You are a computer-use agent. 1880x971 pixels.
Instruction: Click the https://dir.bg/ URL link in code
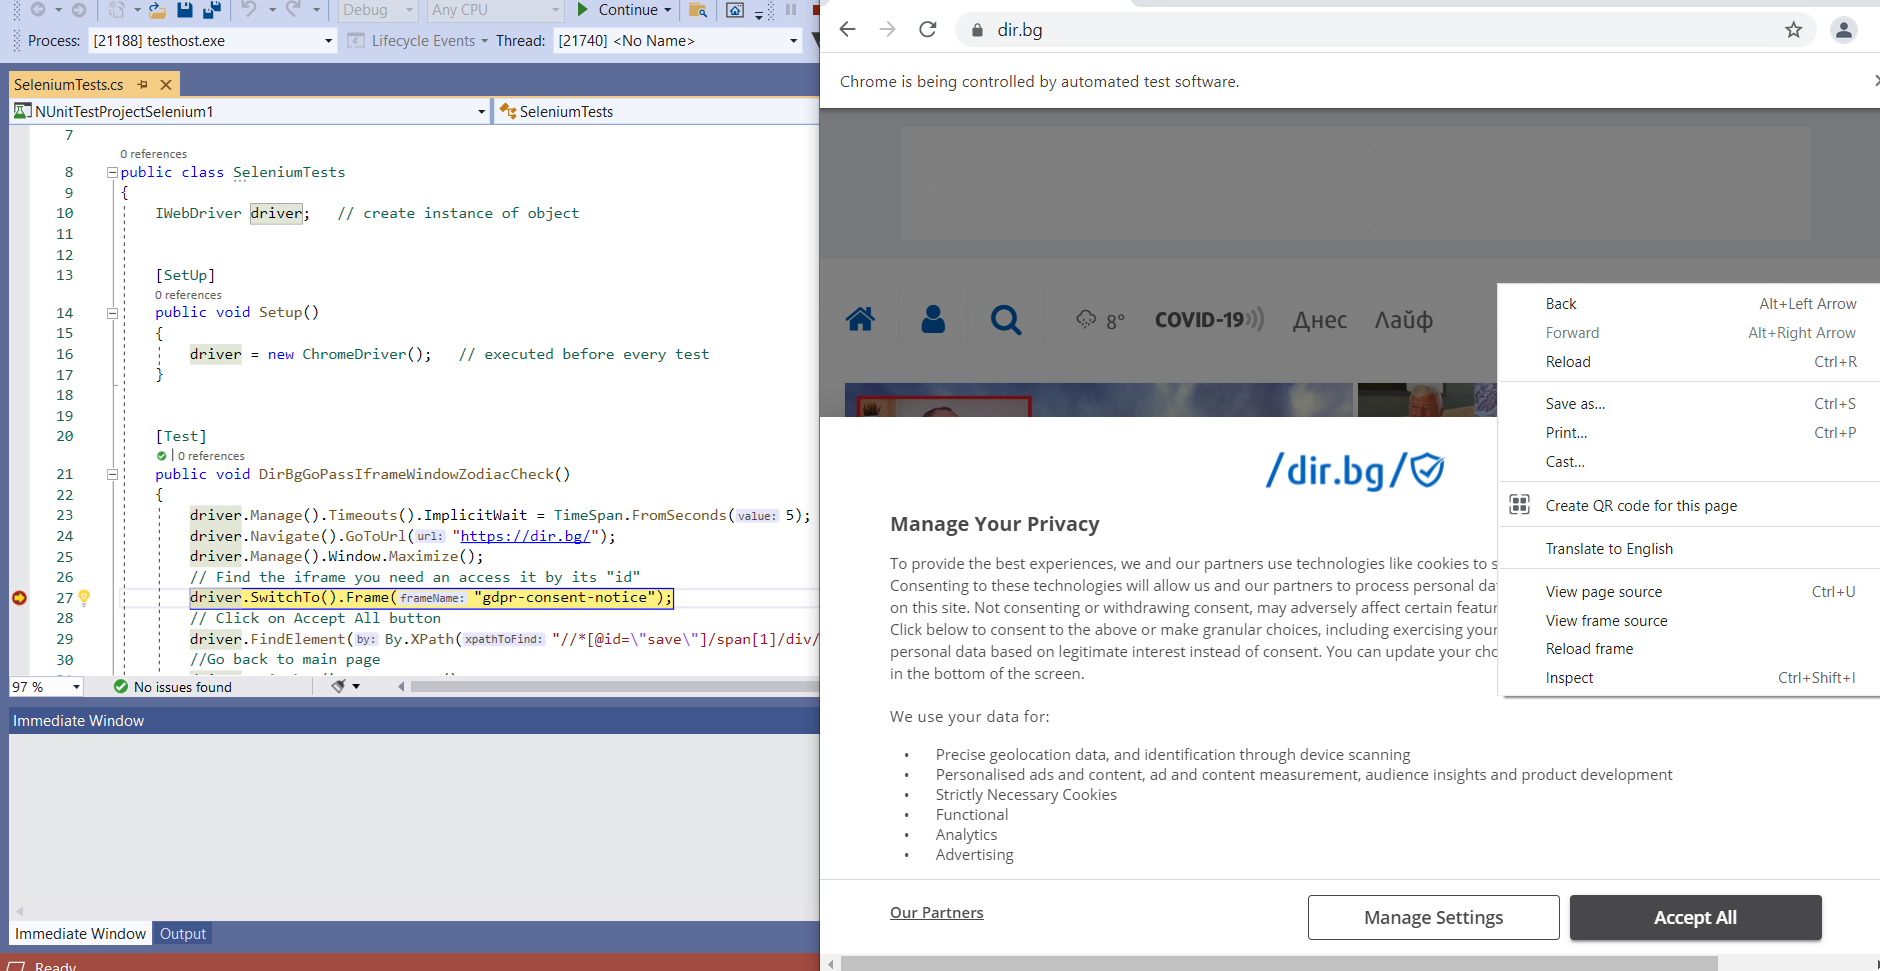click(524, 536)
